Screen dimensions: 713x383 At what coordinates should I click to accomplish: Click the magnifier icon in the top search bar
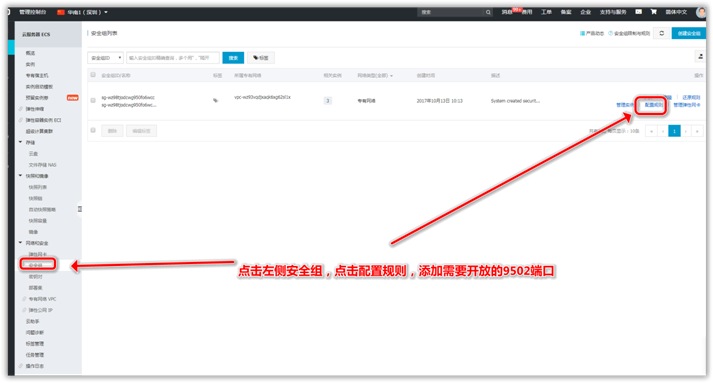tap(488, 12)
